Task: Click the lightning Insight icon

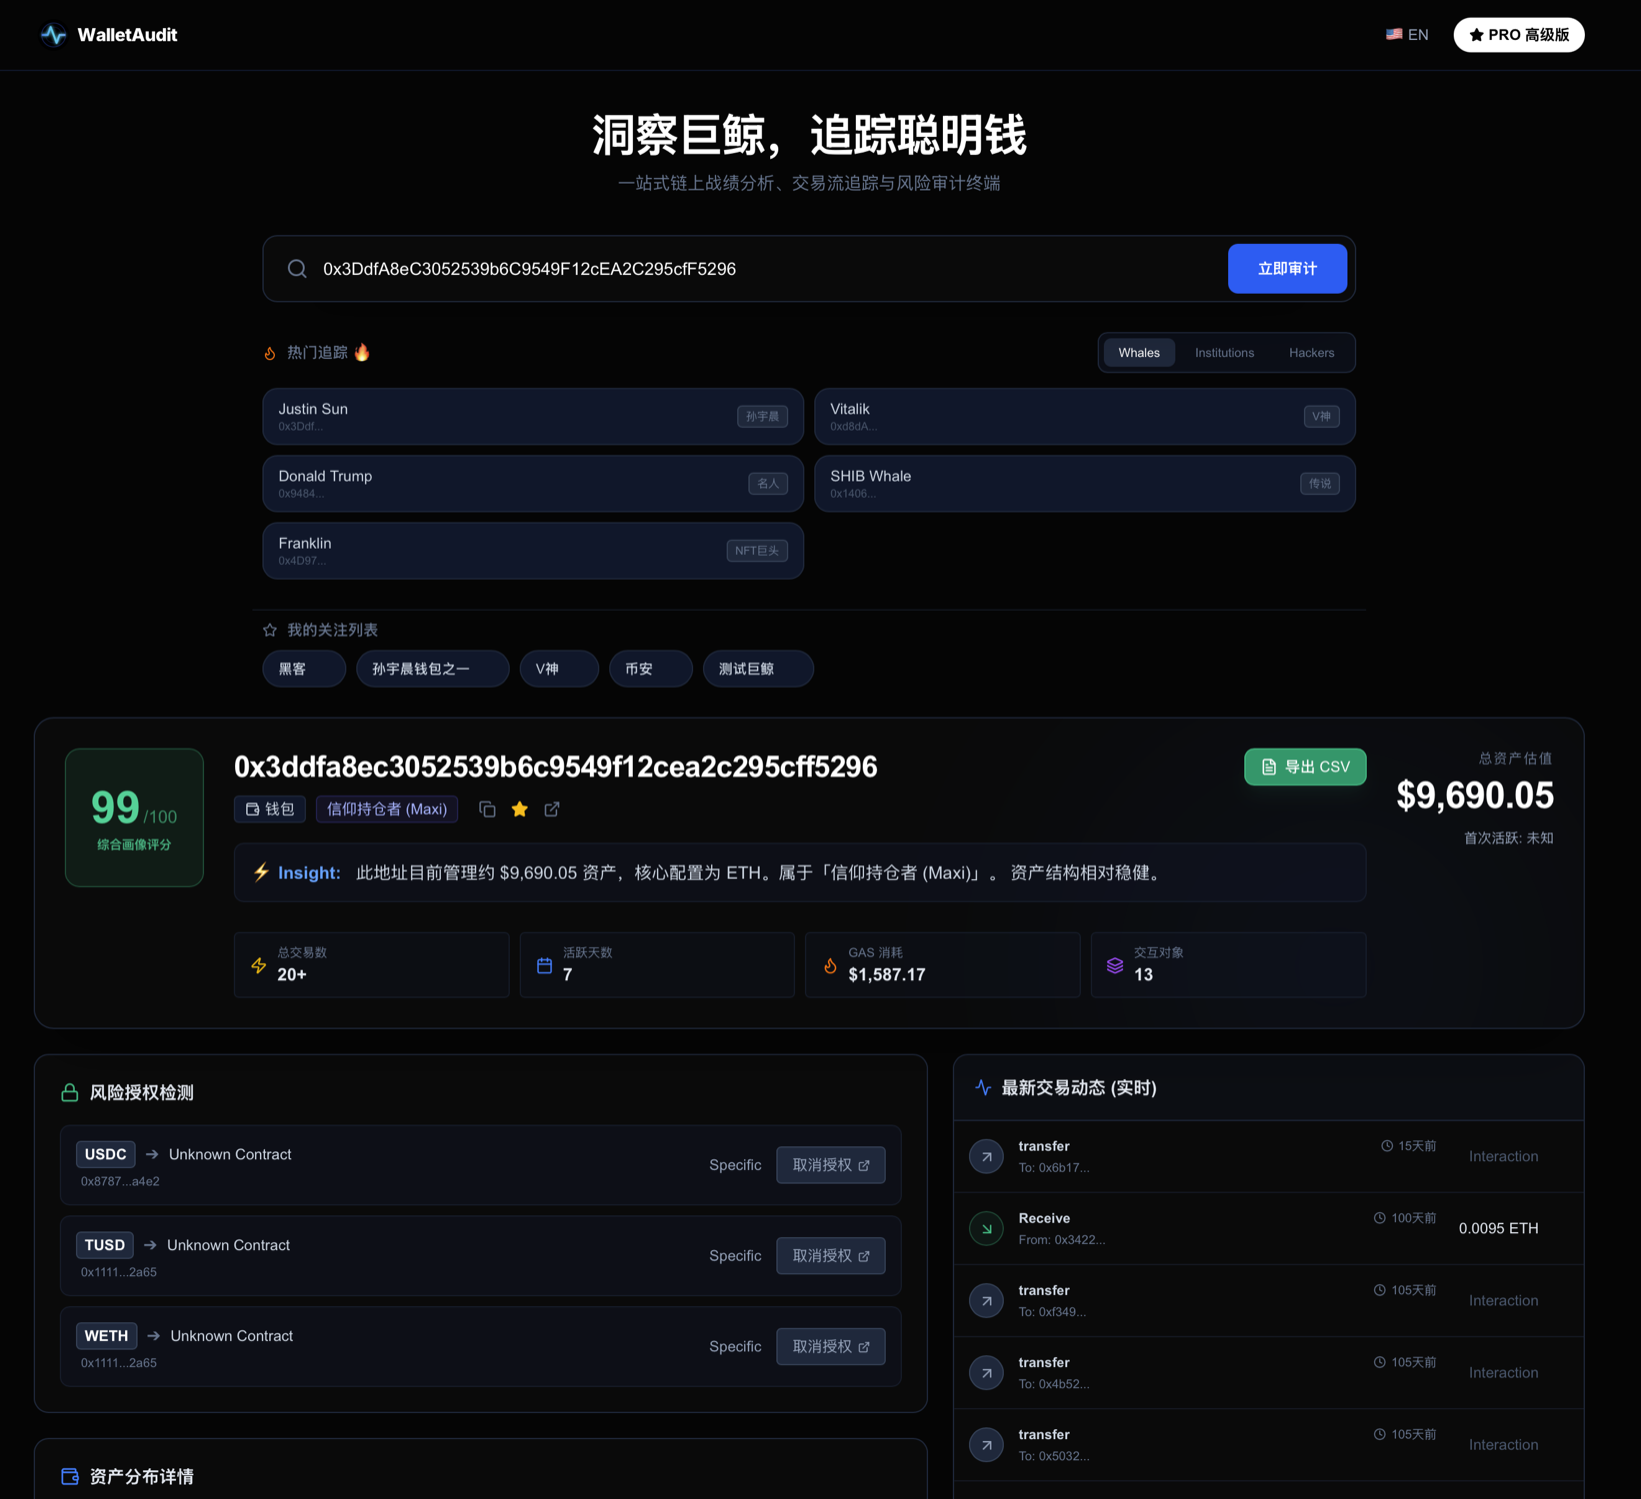Action: tap(261, 872)
